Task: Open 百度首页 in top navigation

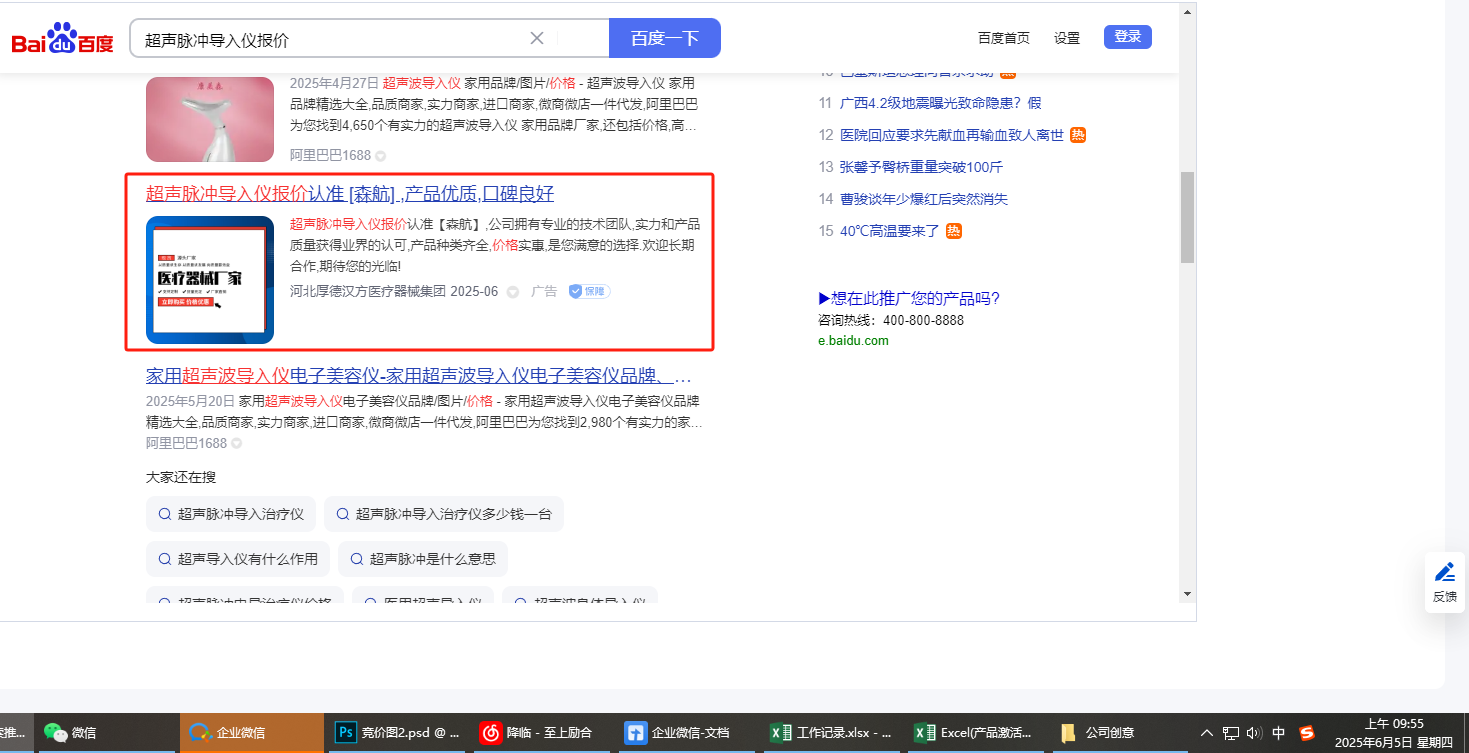Action: [1003, 38]
